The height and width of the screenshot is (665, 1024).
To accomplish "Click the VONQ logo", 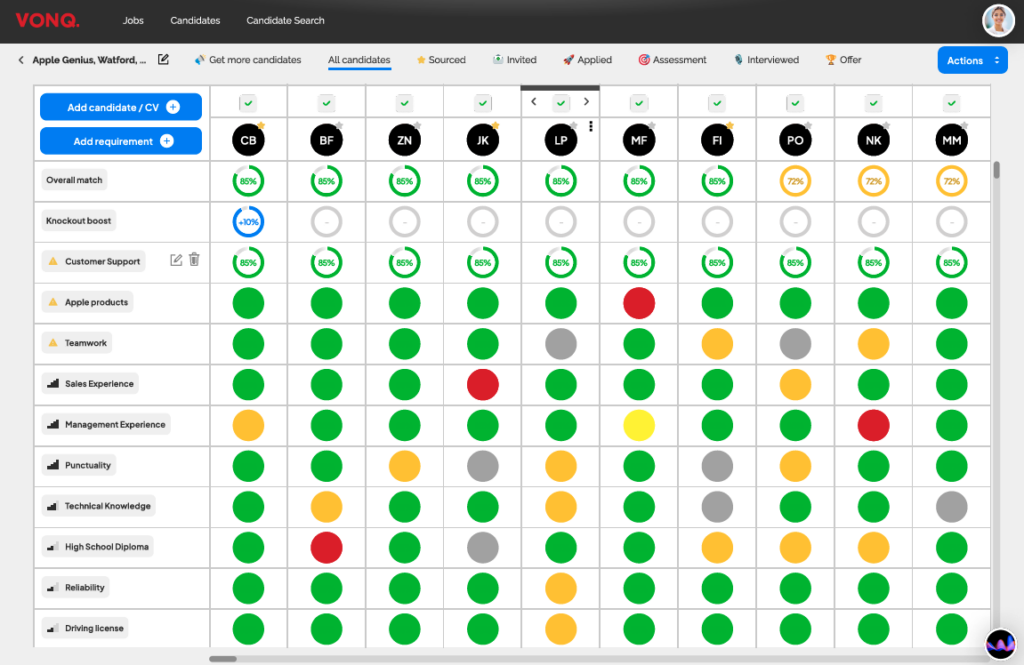I will click(47, 20).
